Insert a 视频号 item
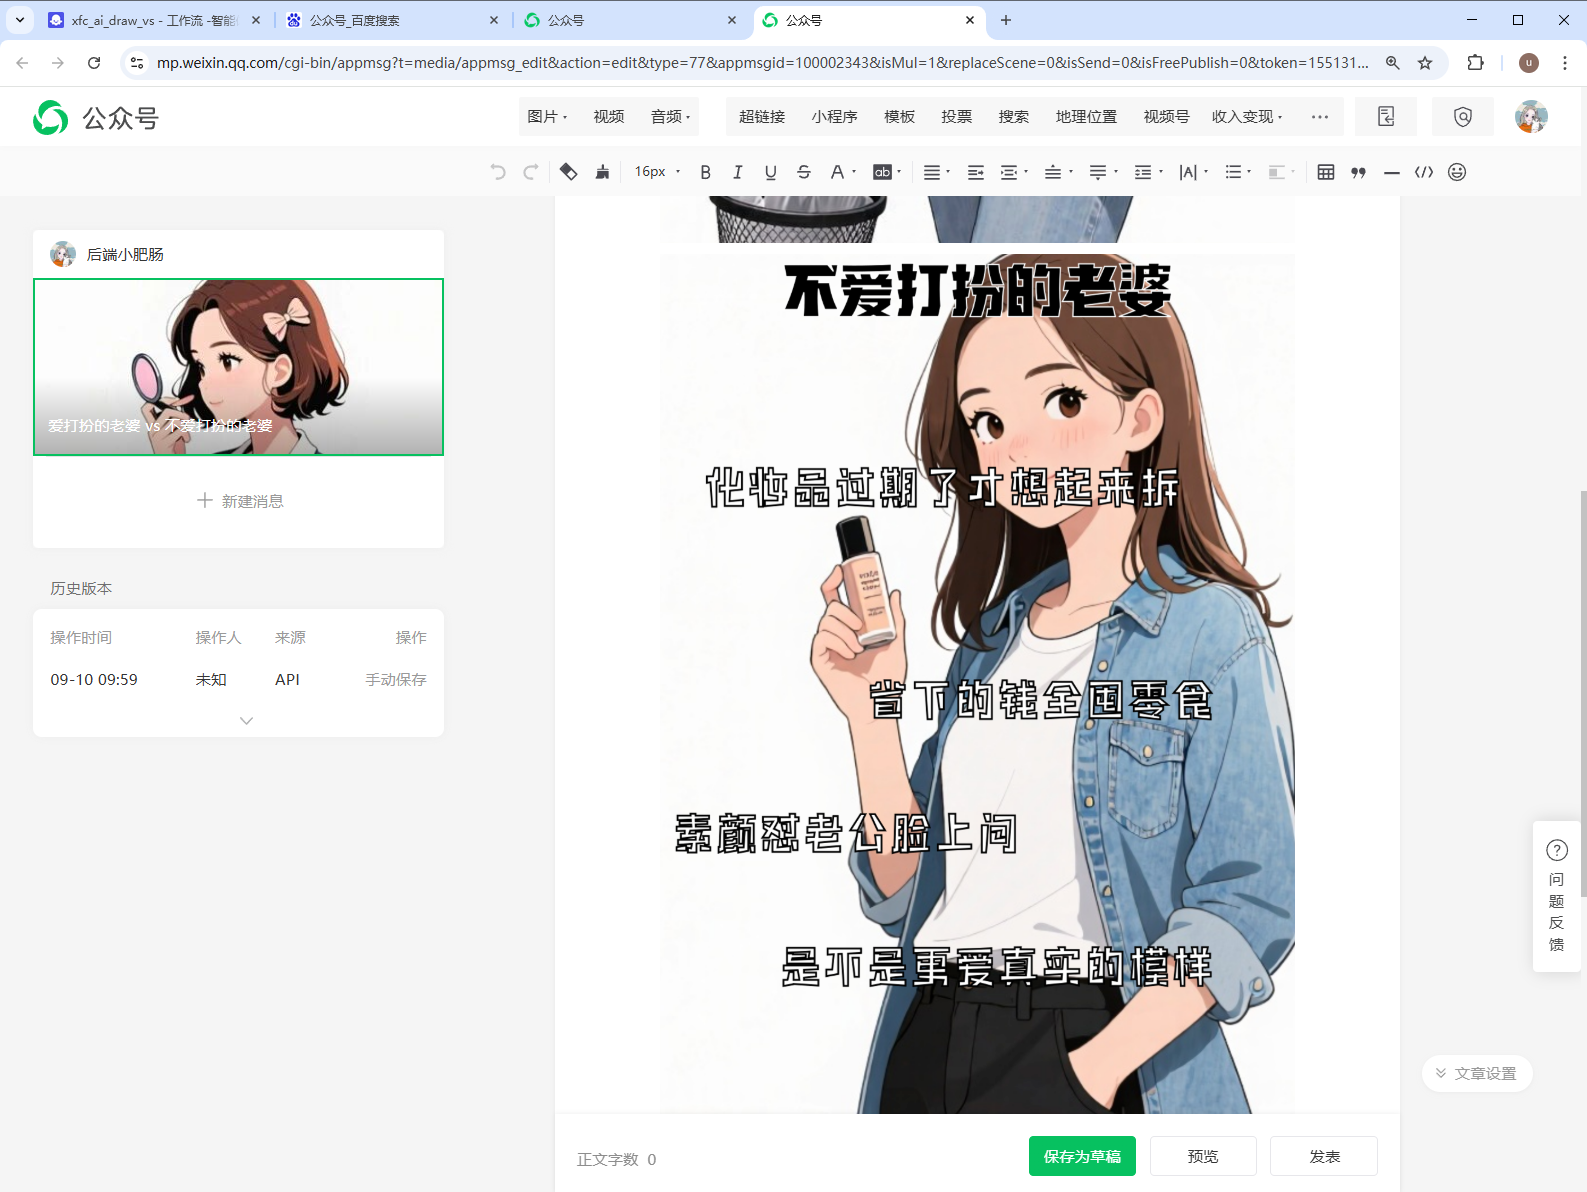This screenshot has height=1192, width=1587. 1167,117
